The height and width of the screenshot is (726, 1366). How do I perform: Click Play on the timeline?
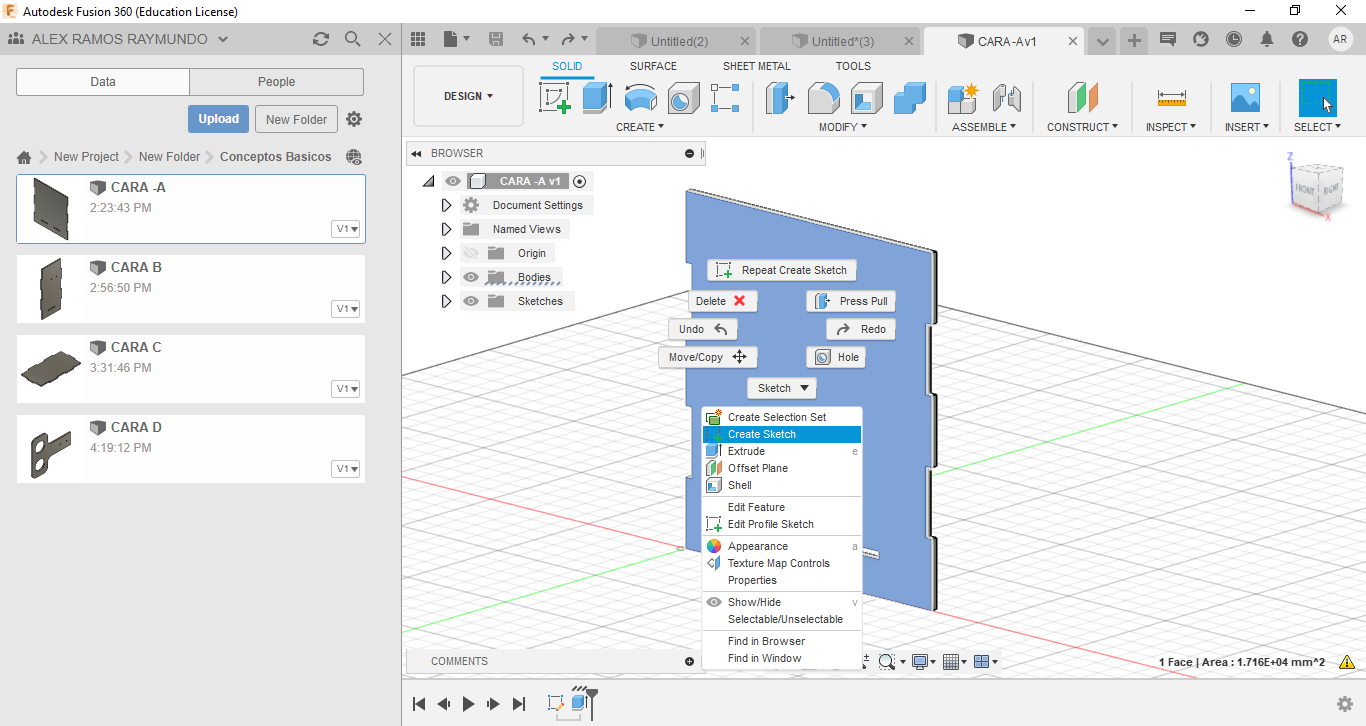468,704
